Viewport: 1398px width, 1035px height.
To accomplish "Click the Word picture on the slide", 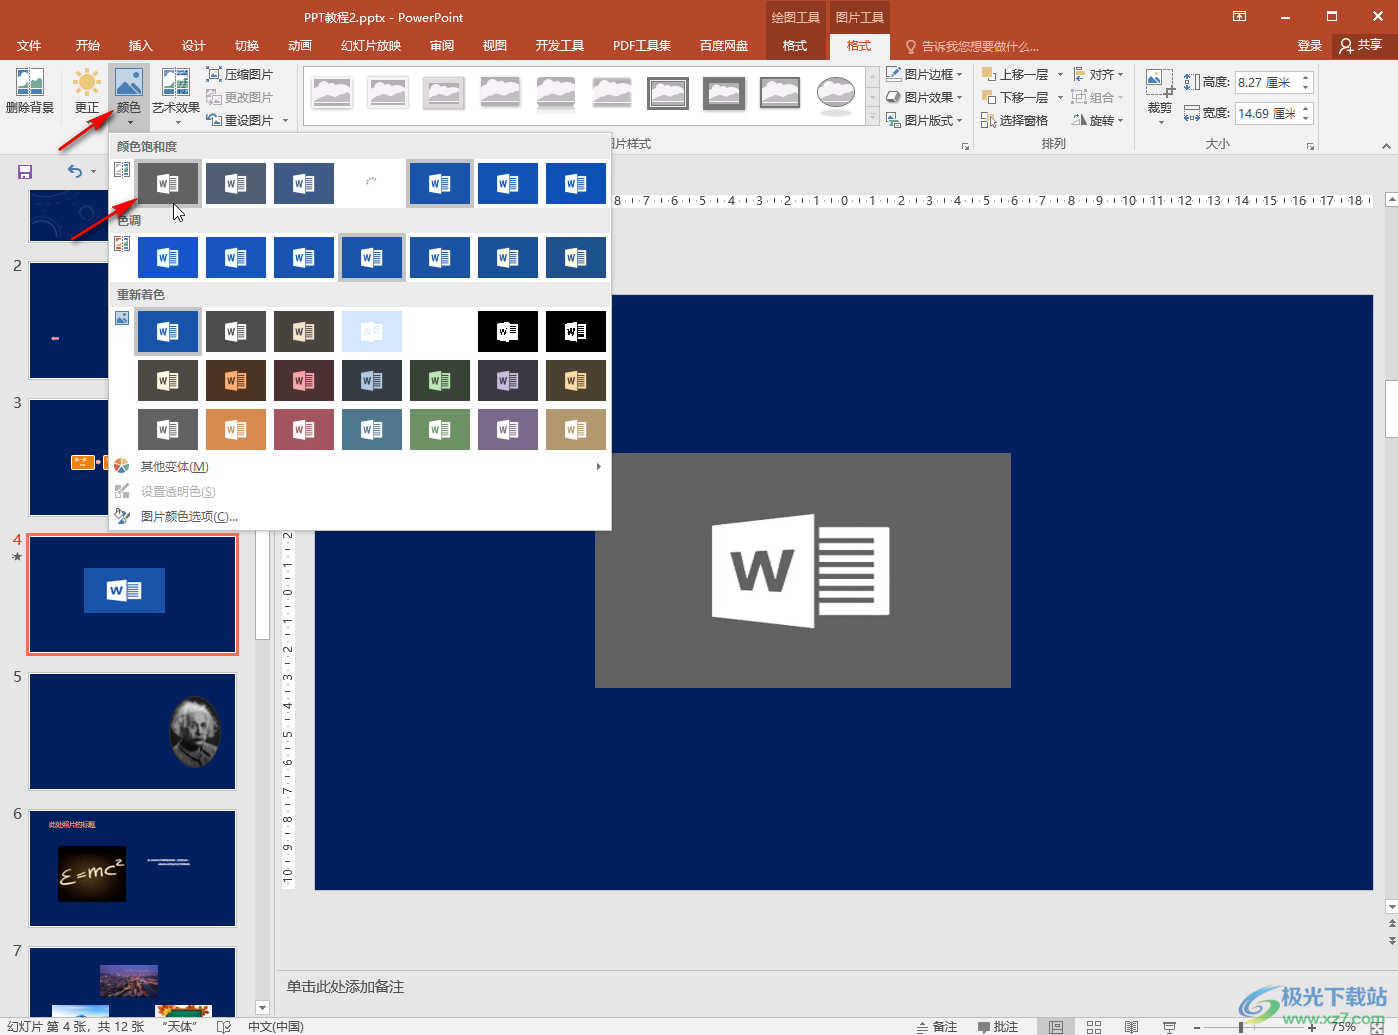I will tap(802, 570).
